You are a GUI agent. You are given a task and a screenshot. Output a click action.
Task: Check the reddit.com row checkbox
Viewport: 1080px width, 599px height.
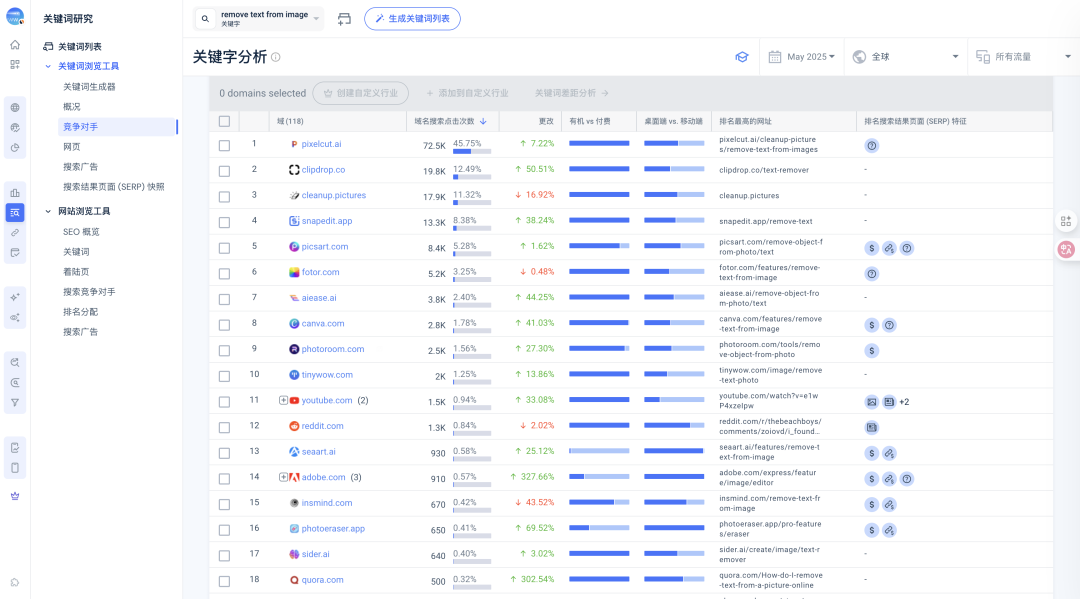(x=225, y=428)
